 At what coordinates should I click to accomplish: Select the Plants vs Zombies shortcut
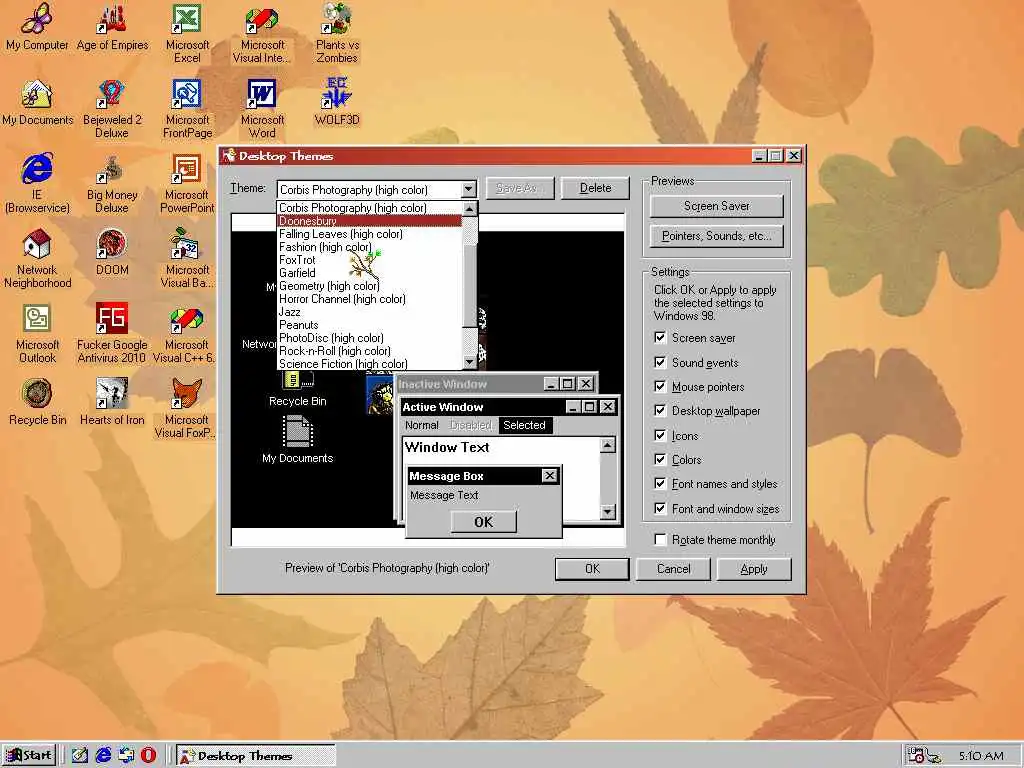(x=337, y=33)
